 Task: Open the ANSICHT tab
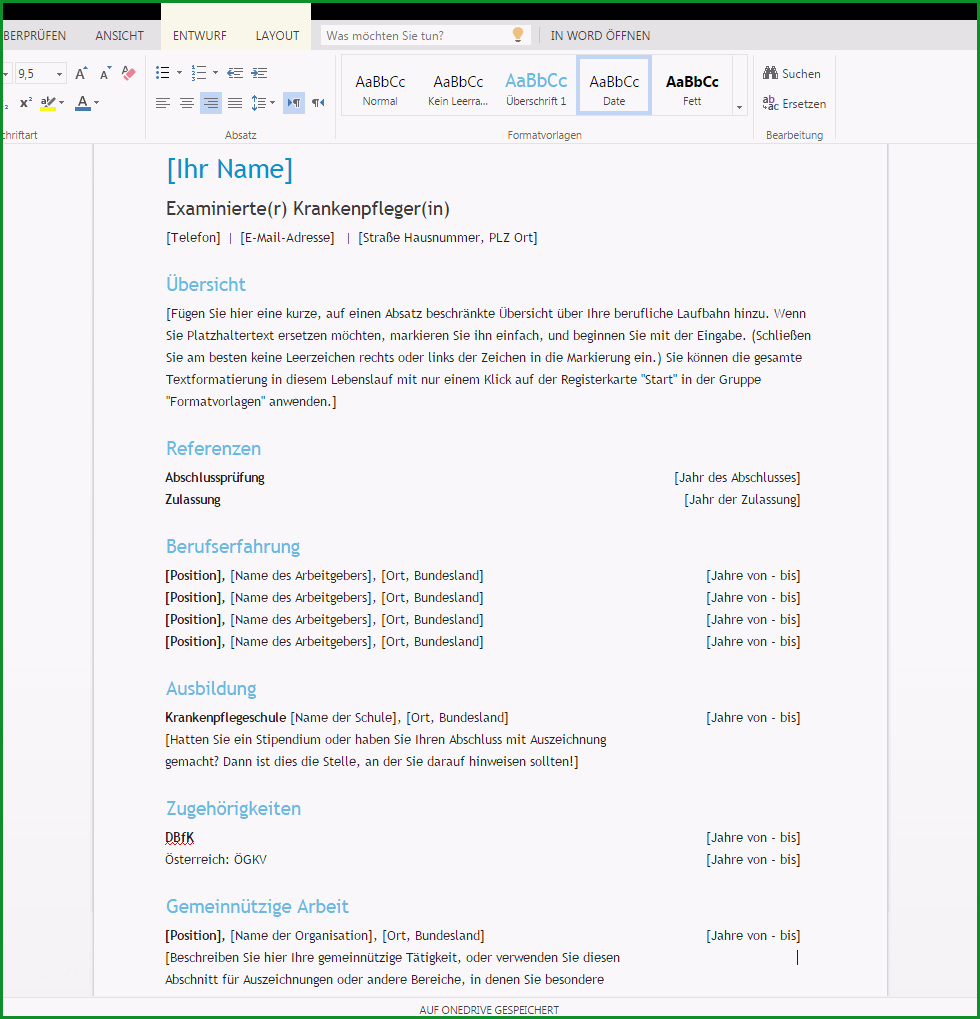120,36
